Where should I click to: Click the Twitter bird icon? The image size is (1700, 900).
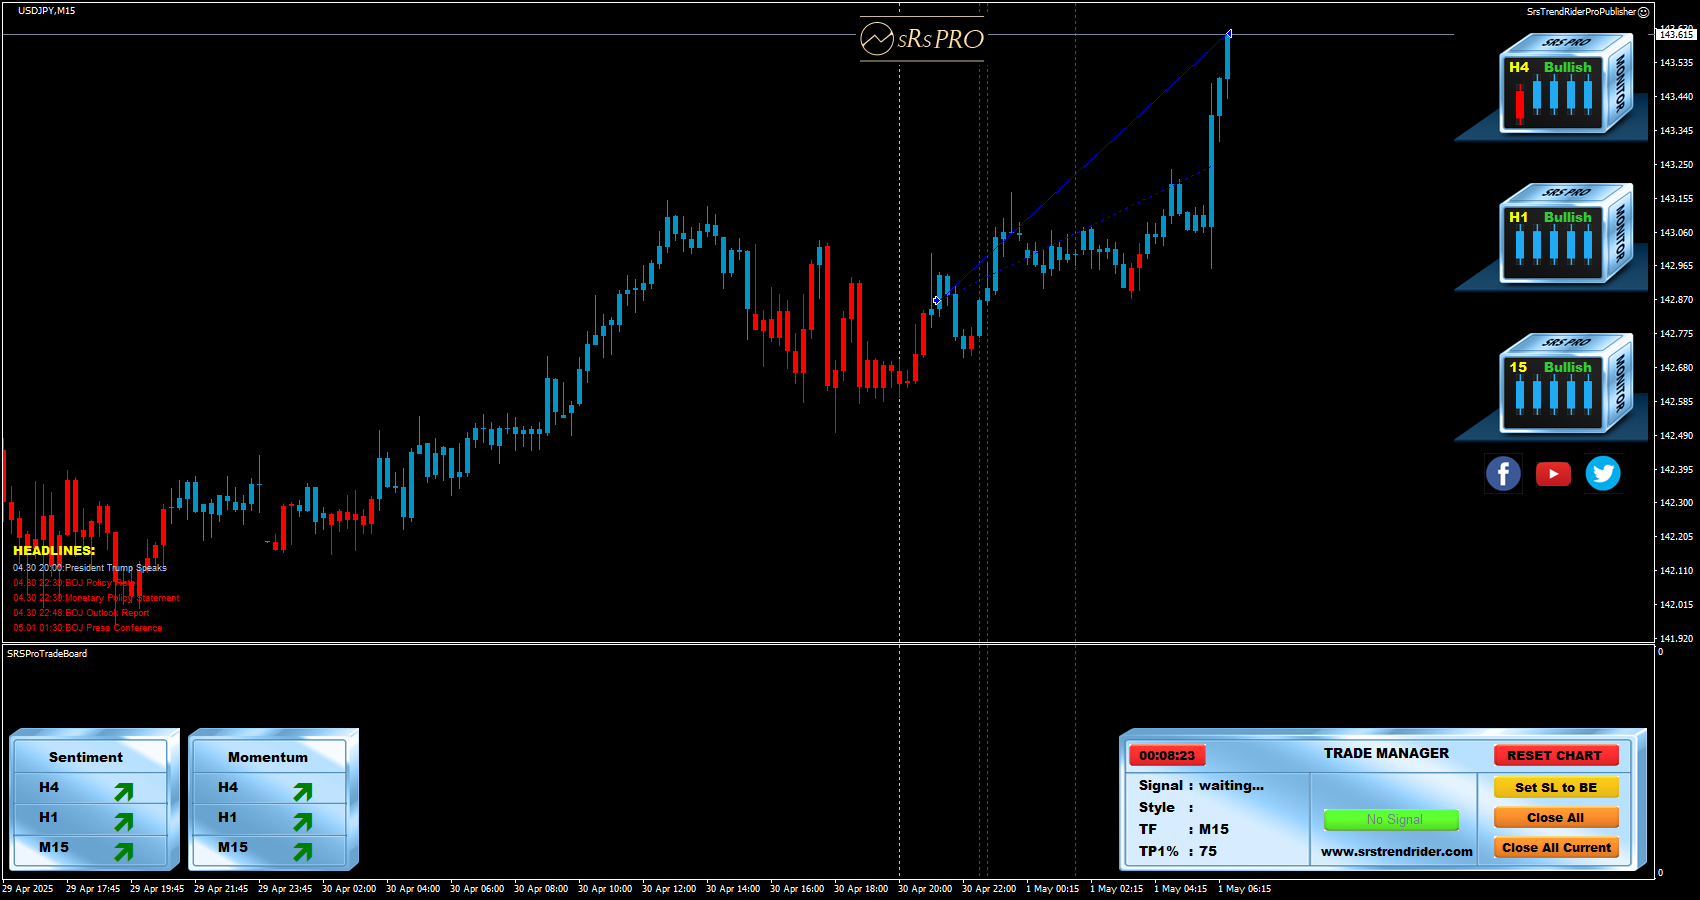pos(1602,473)
